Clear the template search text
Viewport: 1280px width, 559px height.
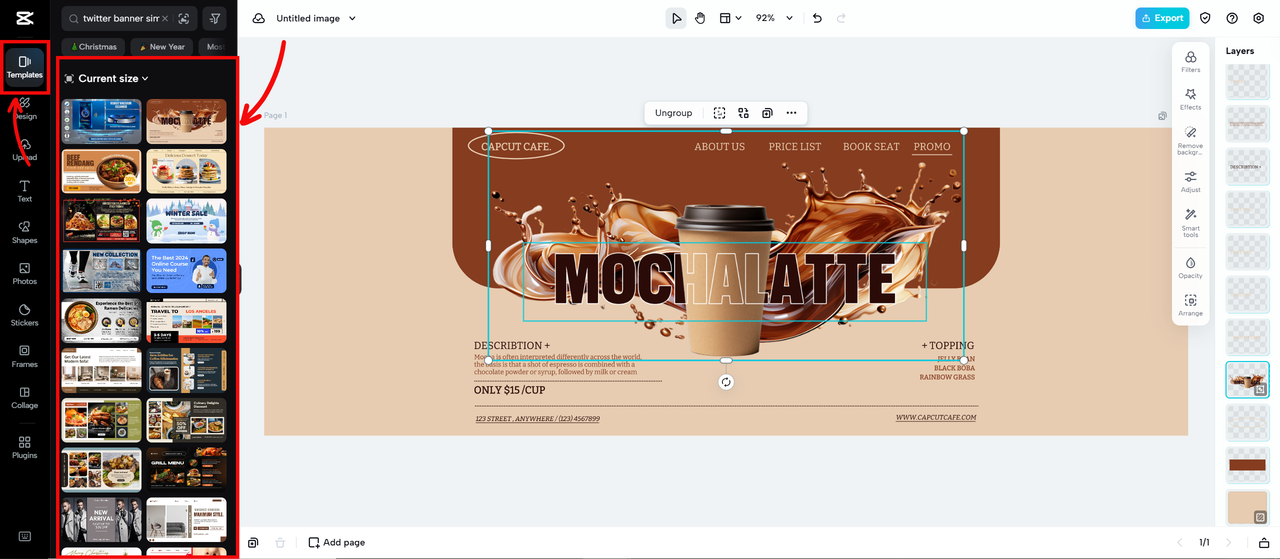click(x=165, y=19)
